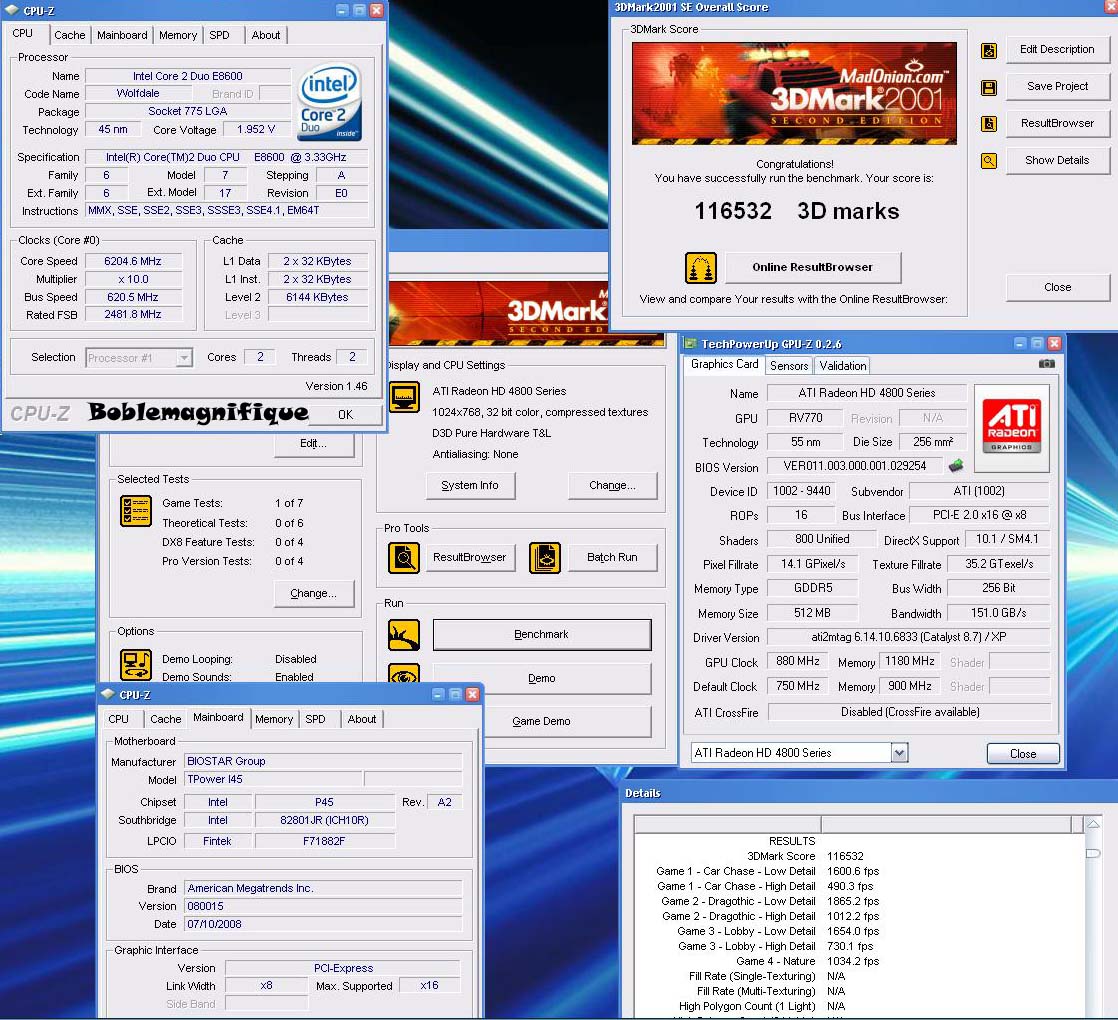The height and width of the screenshot is (1020, 1118).
Task: Click the Edit... button in 3DMark
Action: [313, 443]
